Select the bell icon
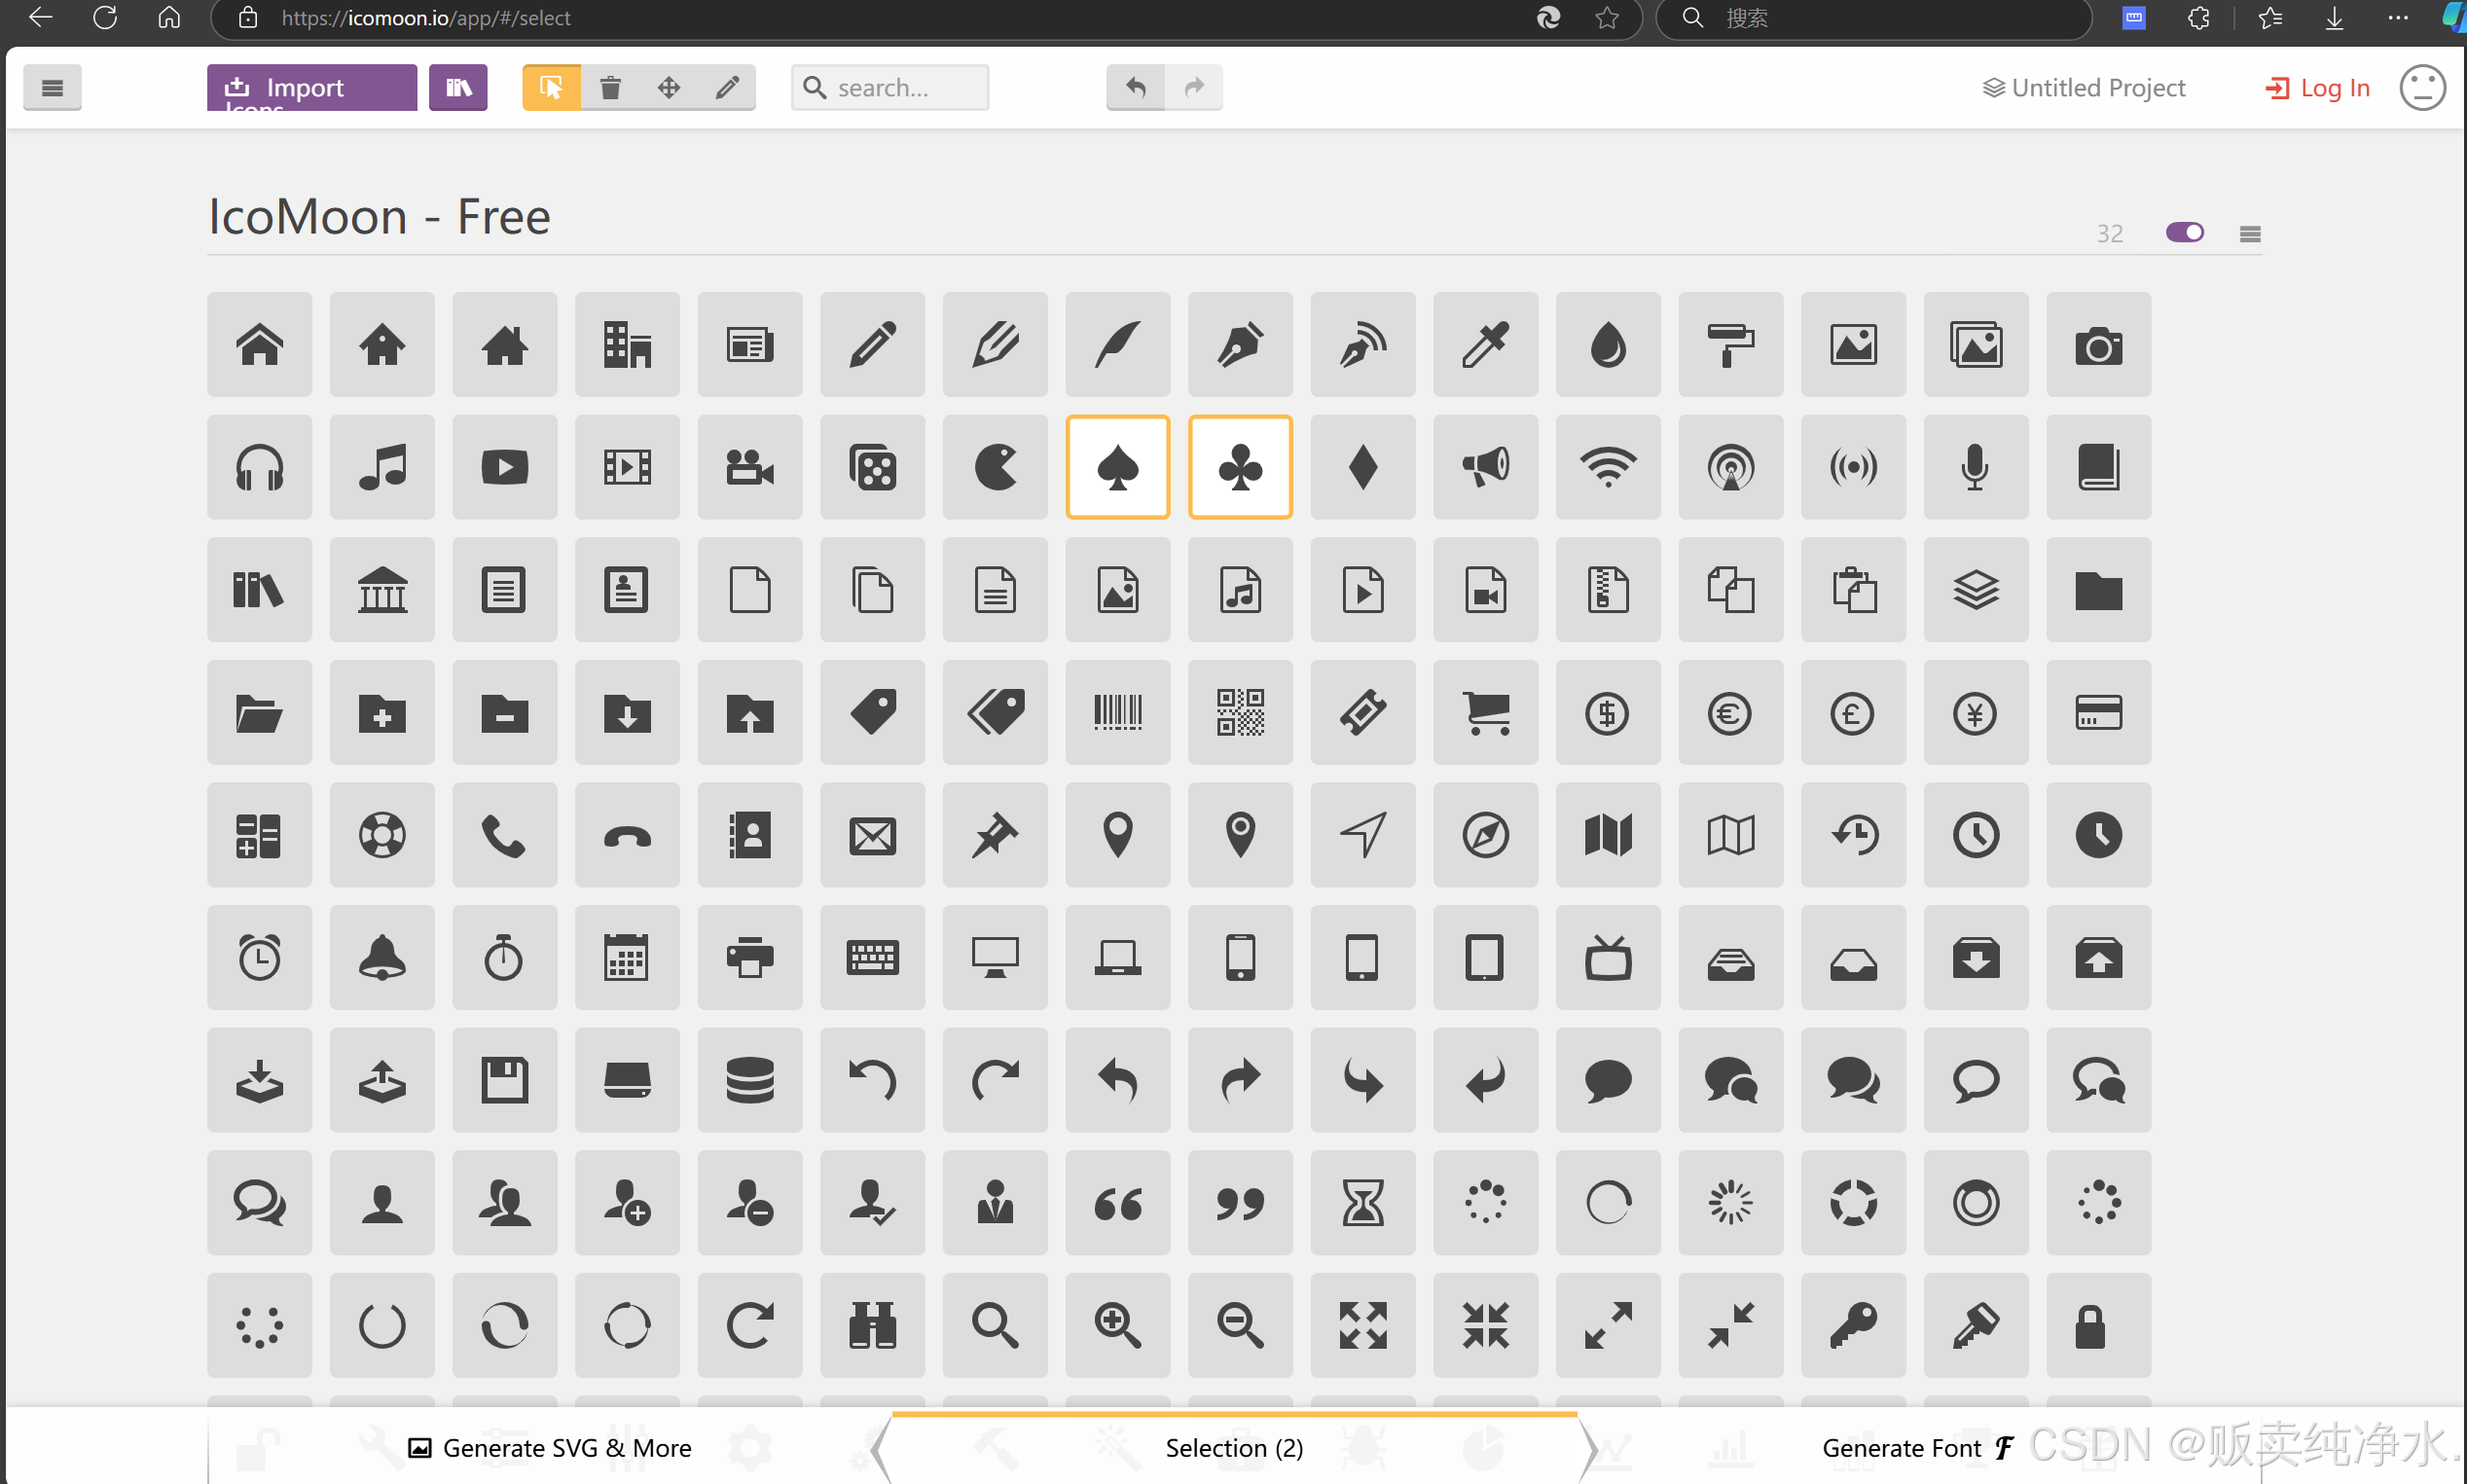Screen dimensions: 2467x1484 (382, 958)
